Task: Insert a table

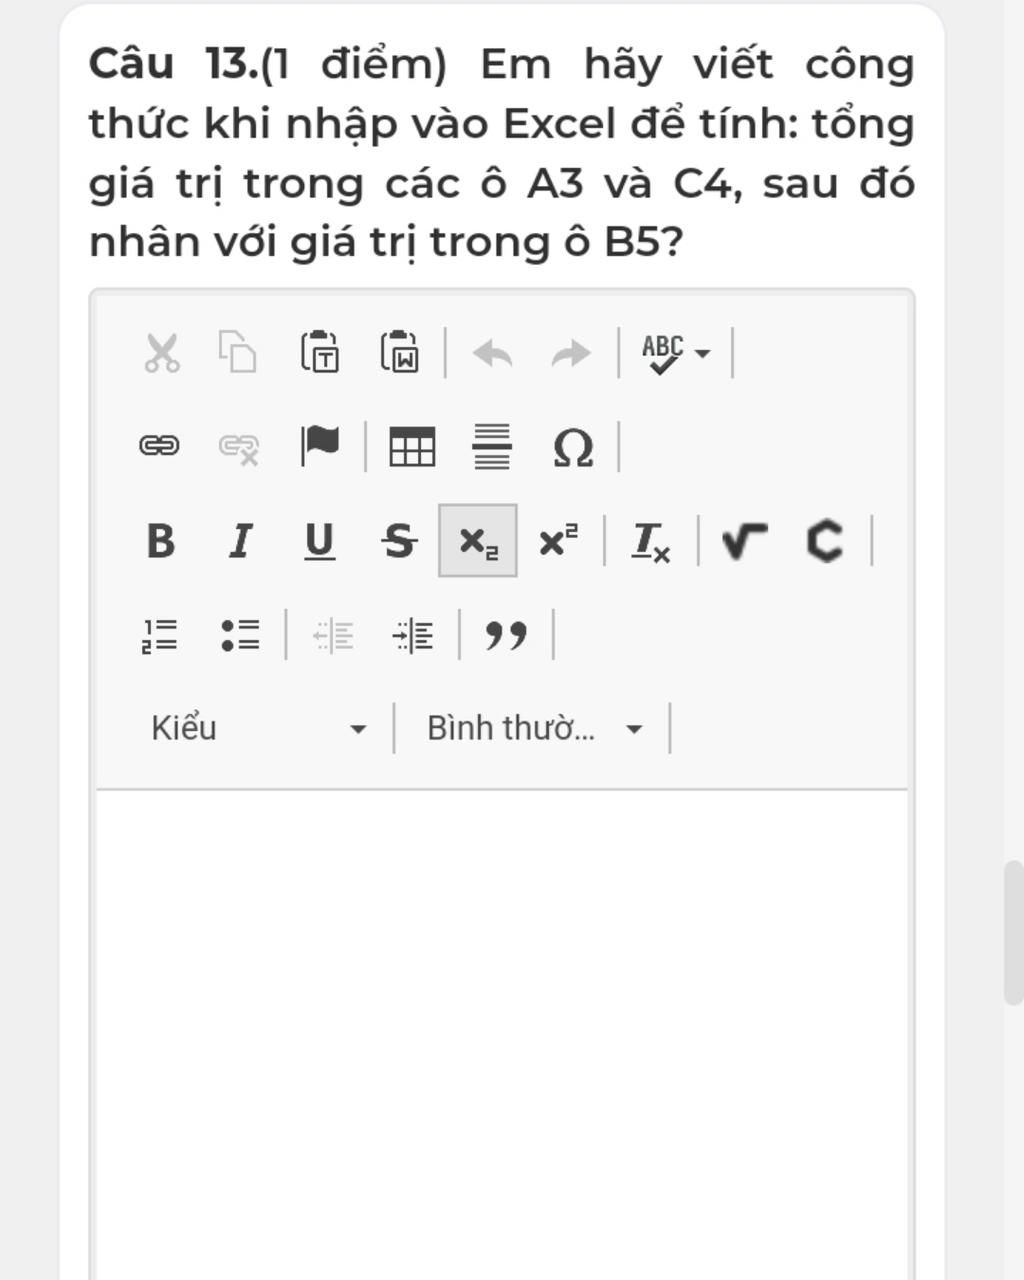Action: pyautogui.click(x=412, y=446)
